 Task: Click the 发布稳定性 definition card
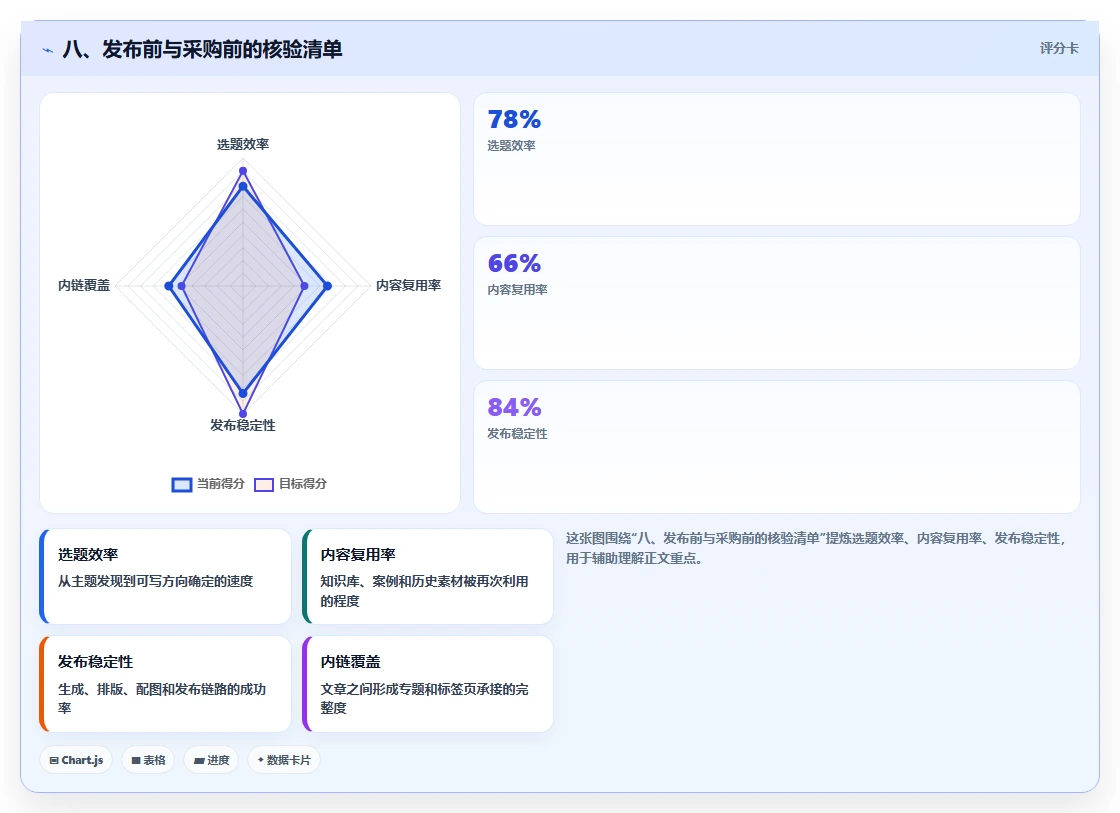tap(165, 684)
